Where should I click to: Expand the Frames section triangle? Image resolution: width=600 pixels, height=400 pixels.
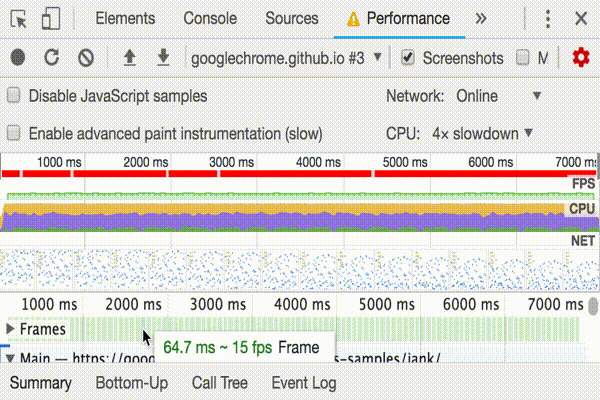pyautogui.click(x=10, y=329)
